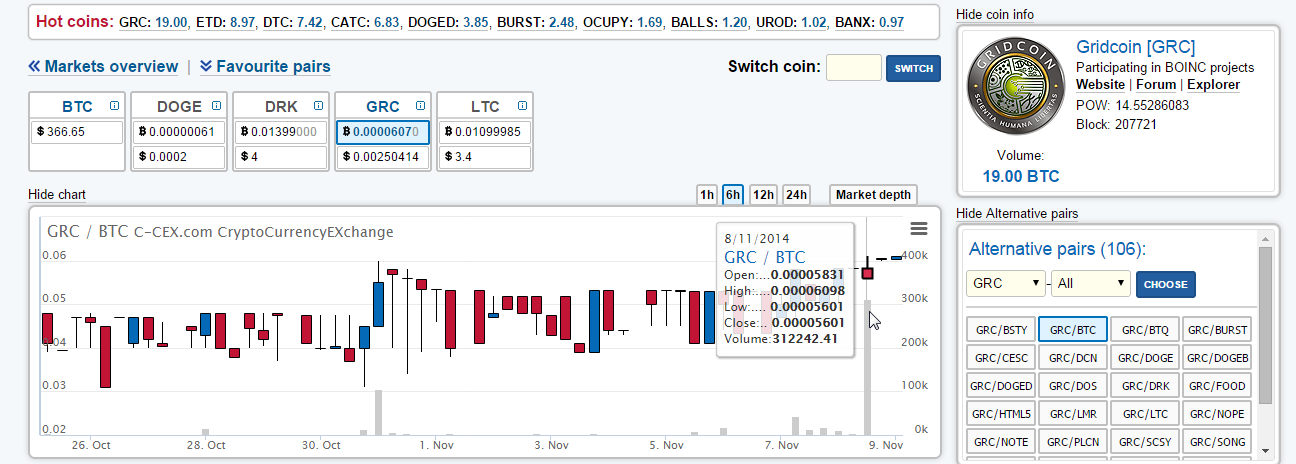Image resolution: width=1296 pixels, height=464 pixels.
Task: Select the DRK market tab
Action: point(281,106)
